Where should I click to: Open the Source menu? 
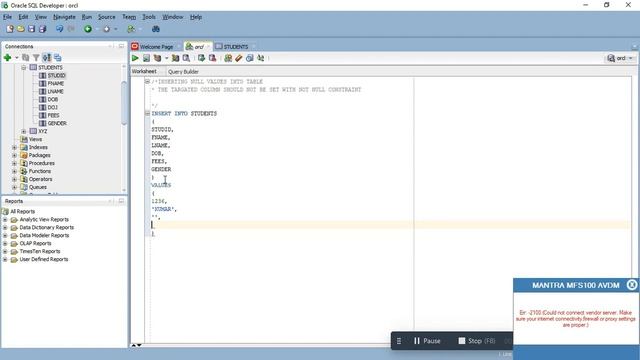[107, 17]
